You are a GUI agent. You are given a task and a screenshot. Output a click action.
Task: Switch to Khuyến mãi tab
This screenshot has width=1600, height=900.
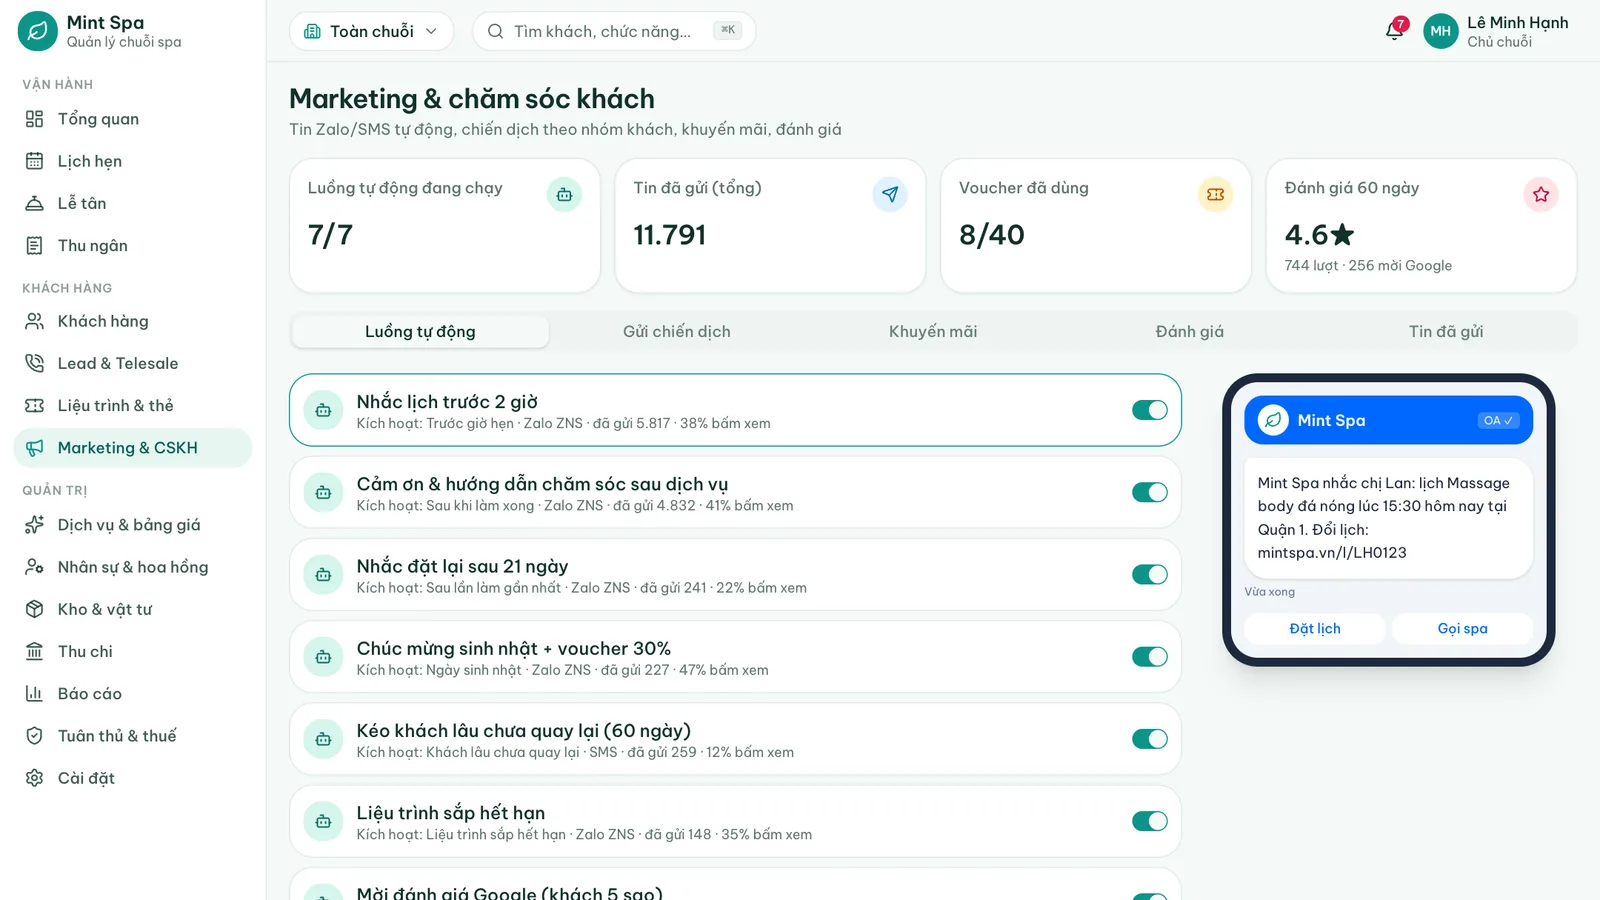[933, 332]
